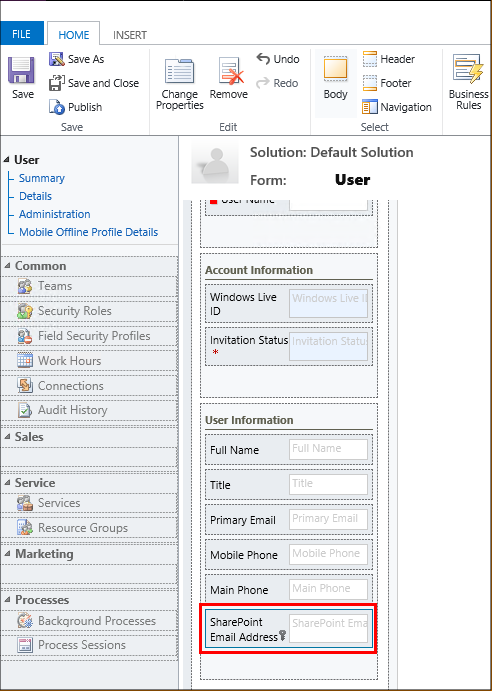Switch to the INSERT ribbon tab

click(130, 35)
